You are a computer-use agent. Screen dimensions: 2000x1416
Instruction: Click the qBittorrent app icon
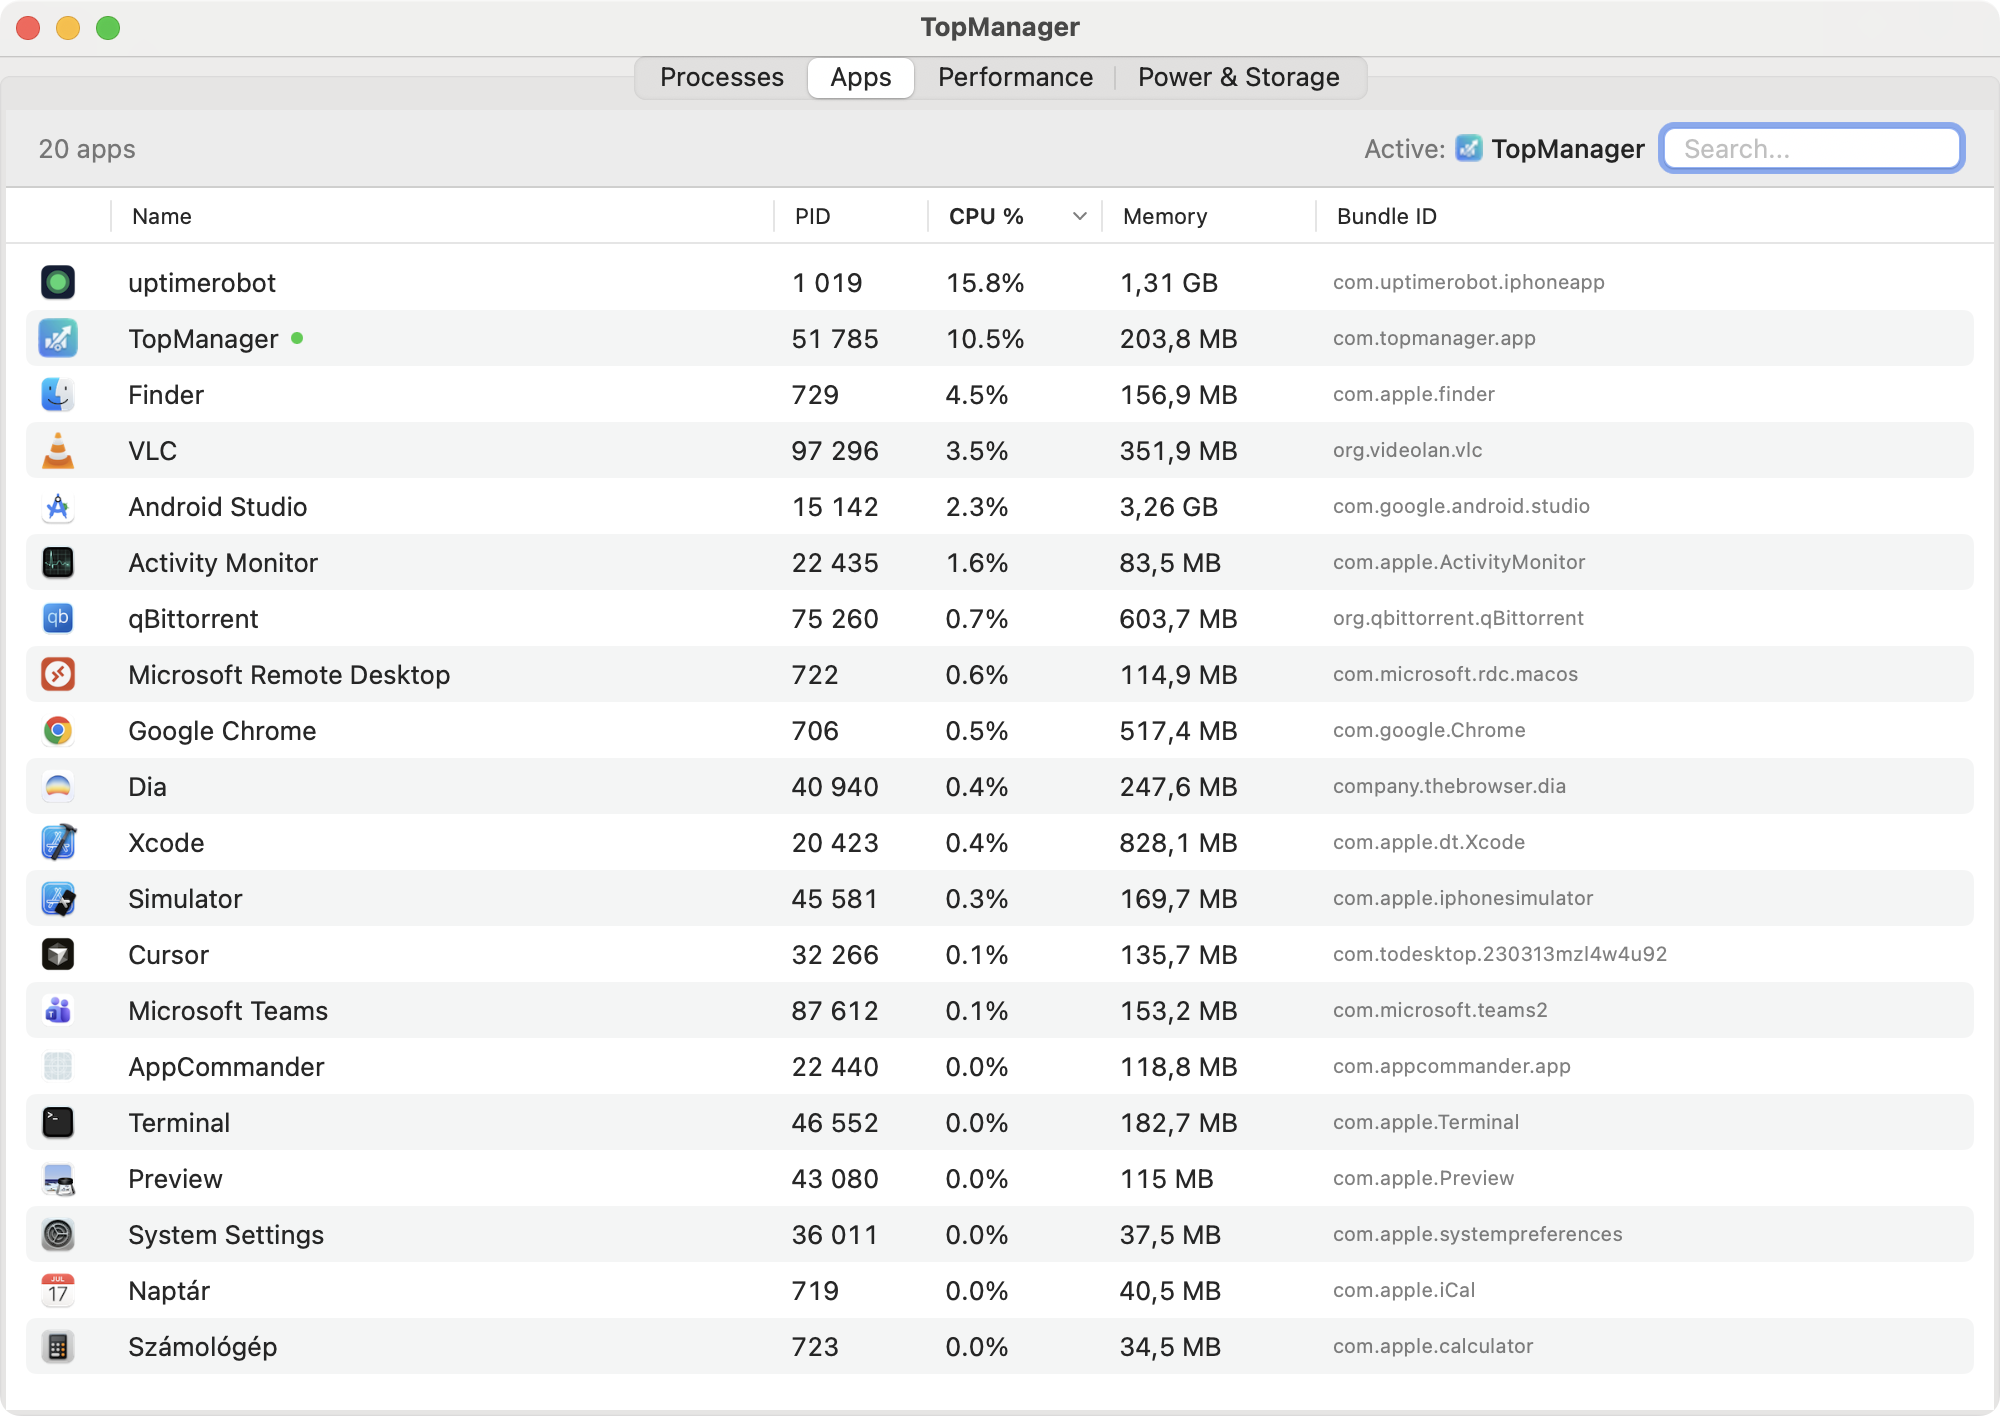pyautogui.click(x=58, y=619)
